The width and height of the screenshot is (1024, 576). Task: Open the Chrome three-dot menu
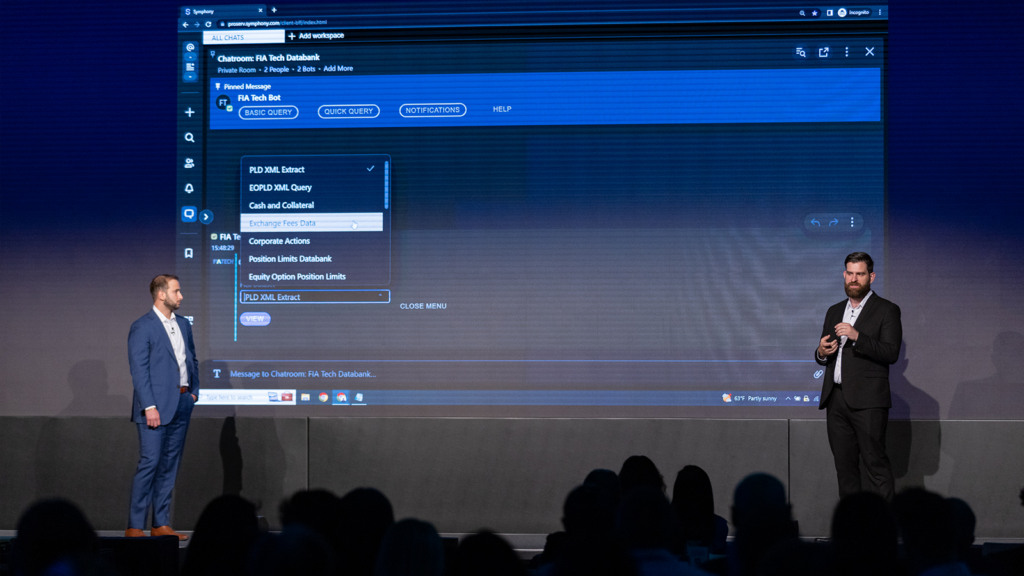(880, 12)
